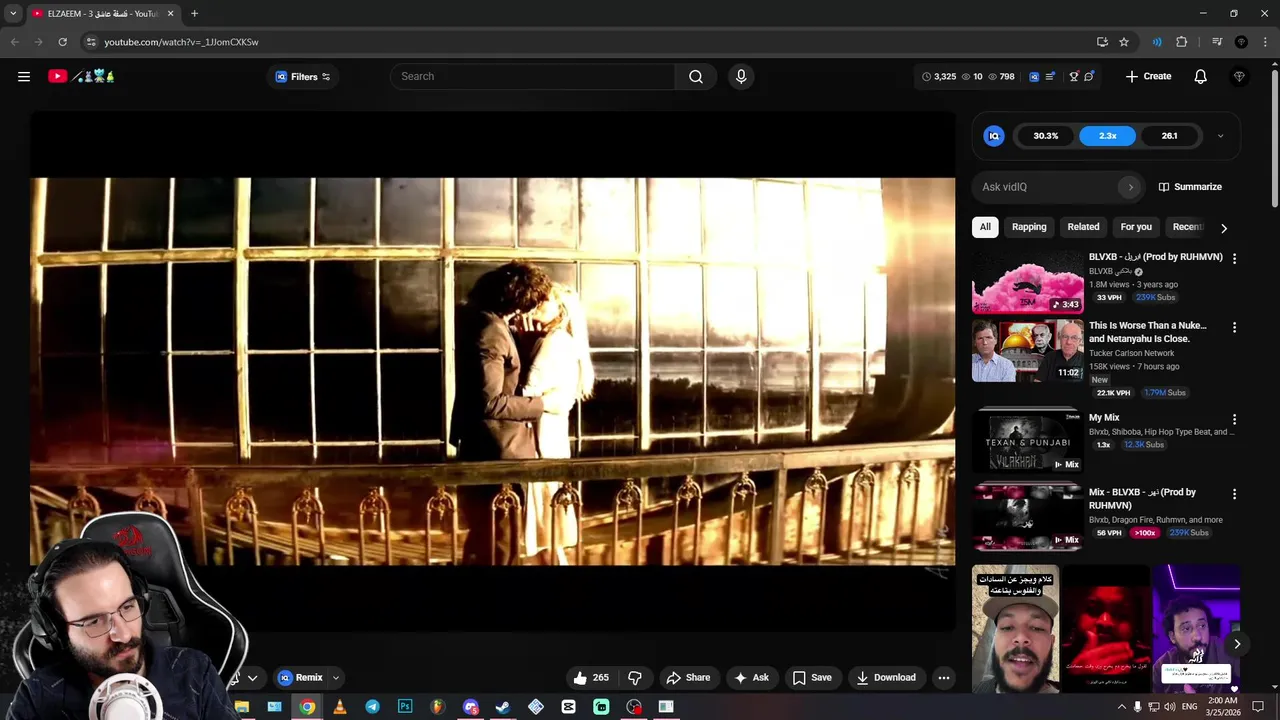
Task: Click the Remix button
Action: [x=299, y=677]
